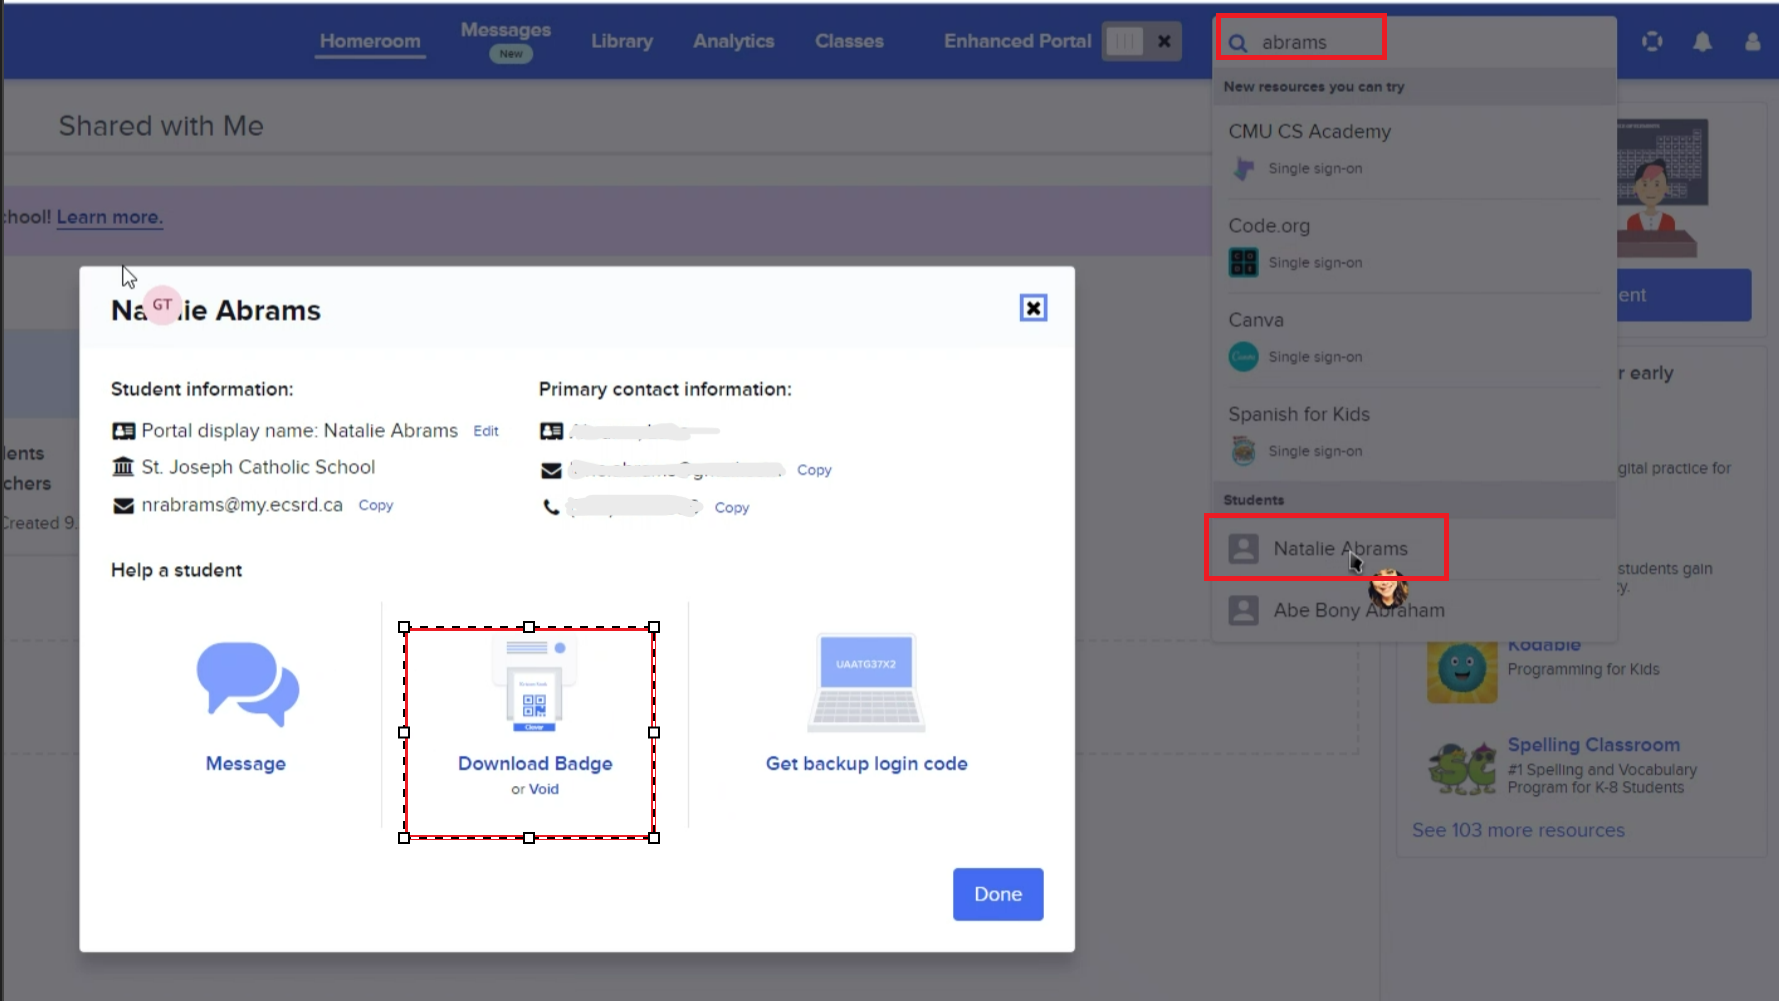The width and height of the screenshot is (1779, 1001).
Task: Click the Download Badge link
Action: pyautogui.click(x=535, y=764)
